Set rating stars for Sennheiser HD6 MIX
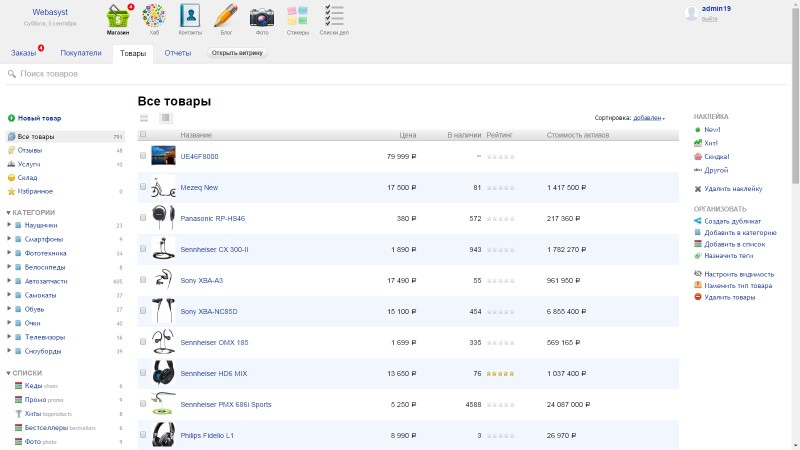Image resolution: width=800 pixels, height=450 pixels. tap(501, 373)
